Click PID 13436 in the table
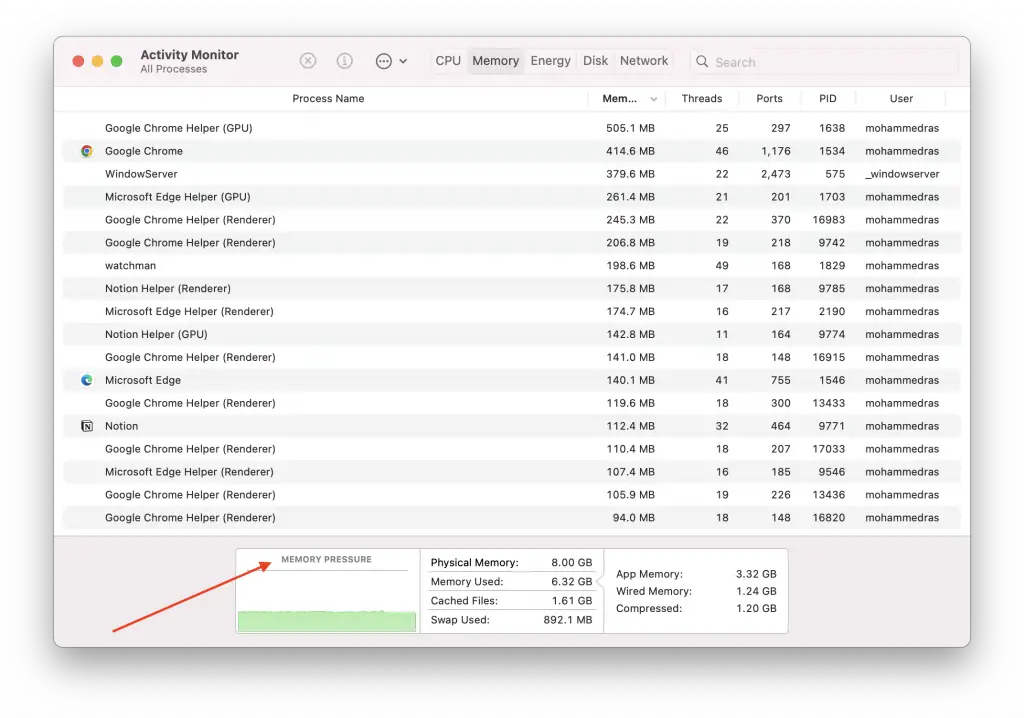The image size is (1024, 718). click(x=829, y=495)
